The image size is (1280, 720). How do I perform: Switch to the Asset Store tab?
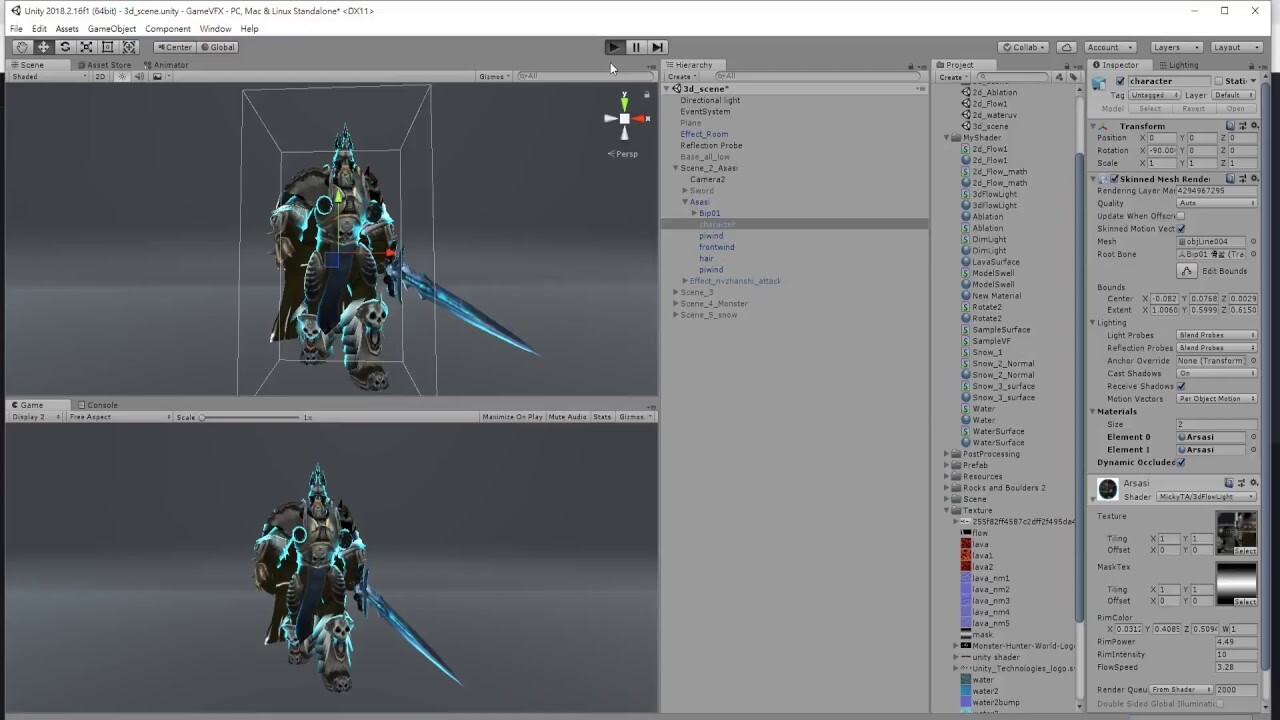[105, 65]
